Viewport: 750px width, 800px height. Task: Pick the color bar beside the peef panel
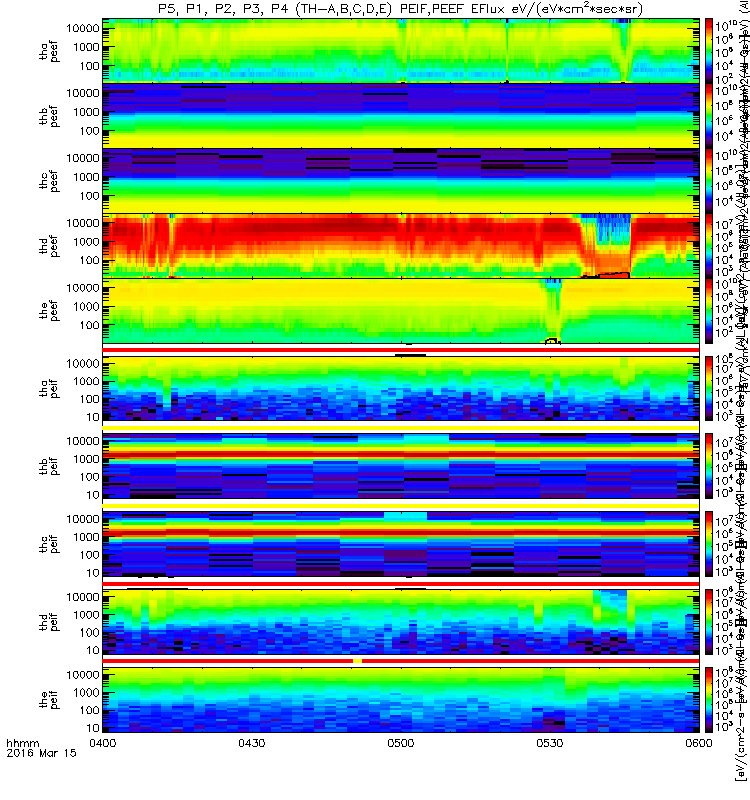click(709, 311)
